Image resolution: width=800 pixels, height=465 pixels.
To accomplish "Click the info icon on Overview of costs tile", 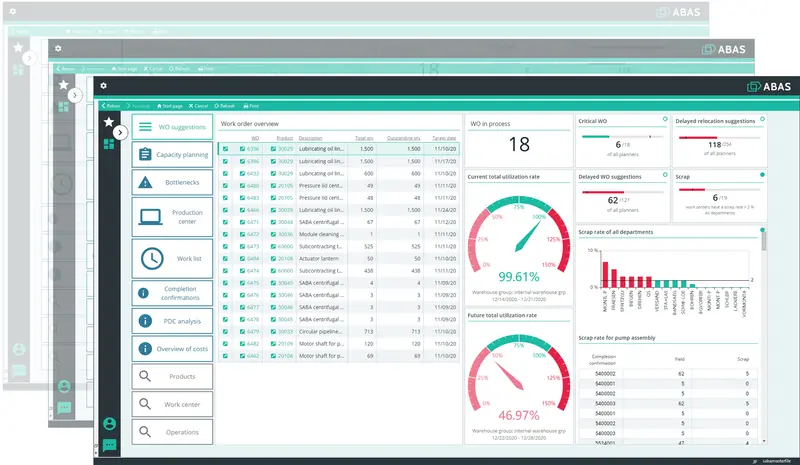I will pyautogui.click(x=145, y=348).
